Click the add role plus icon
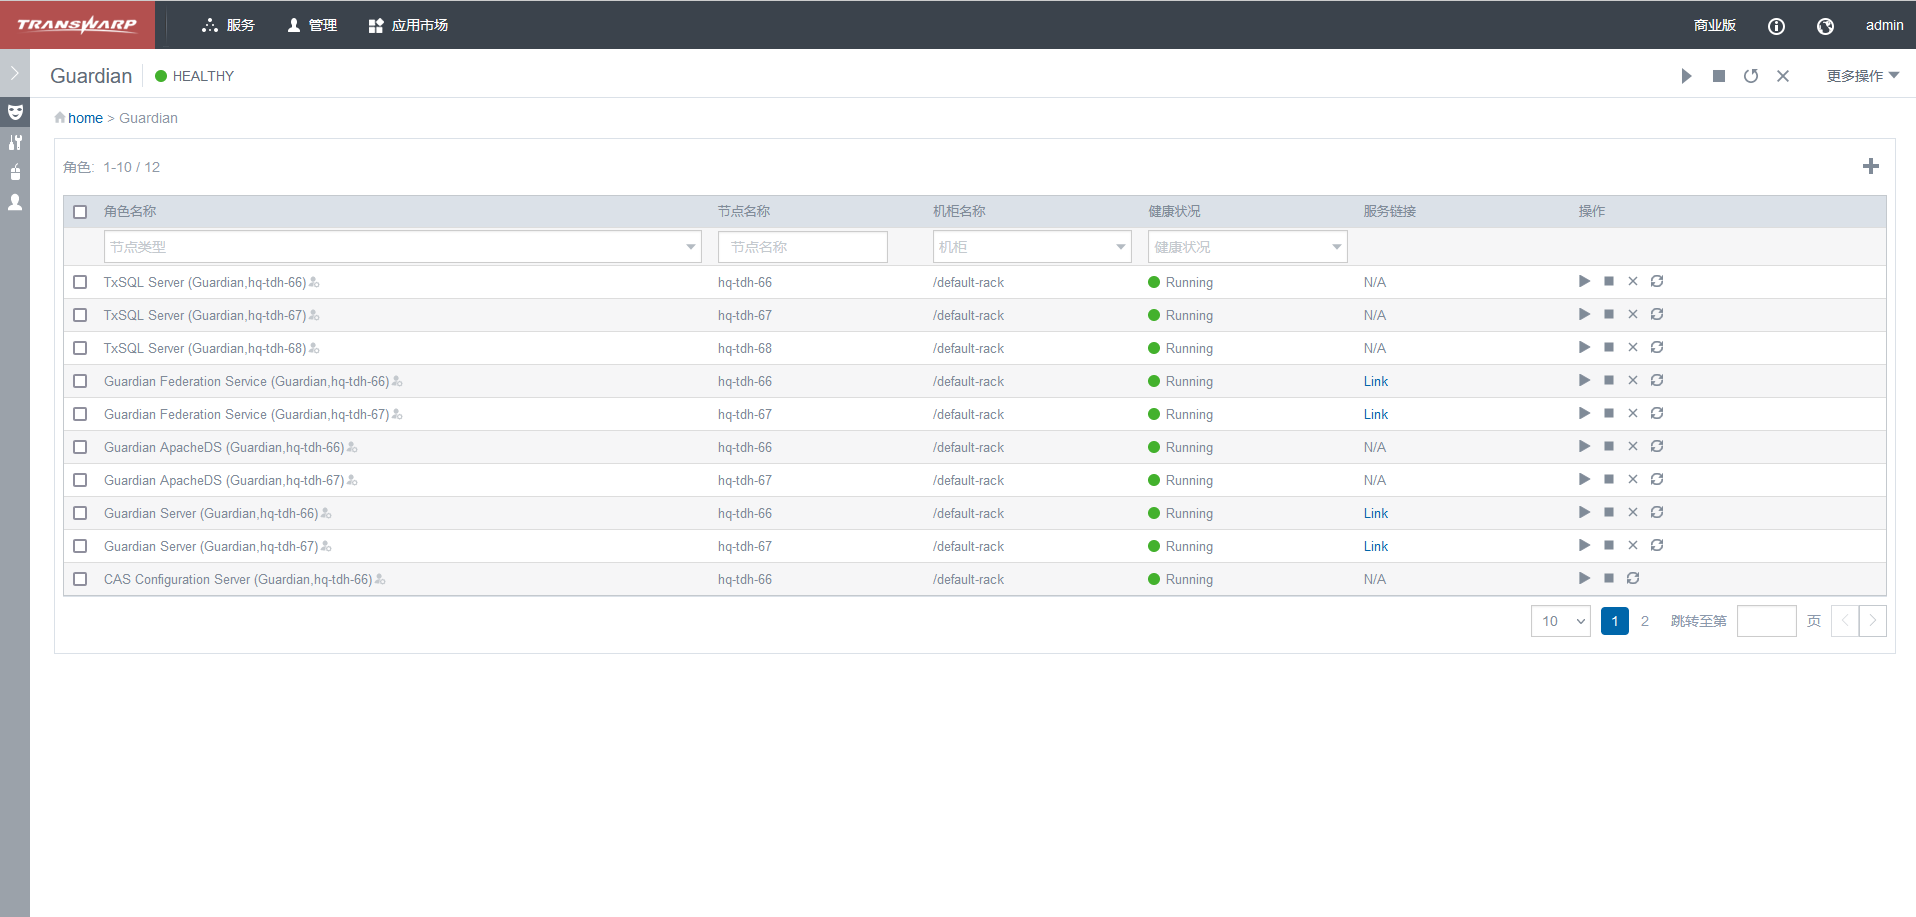This screenshot has width=1916, height=917. tap(1870, 166)
